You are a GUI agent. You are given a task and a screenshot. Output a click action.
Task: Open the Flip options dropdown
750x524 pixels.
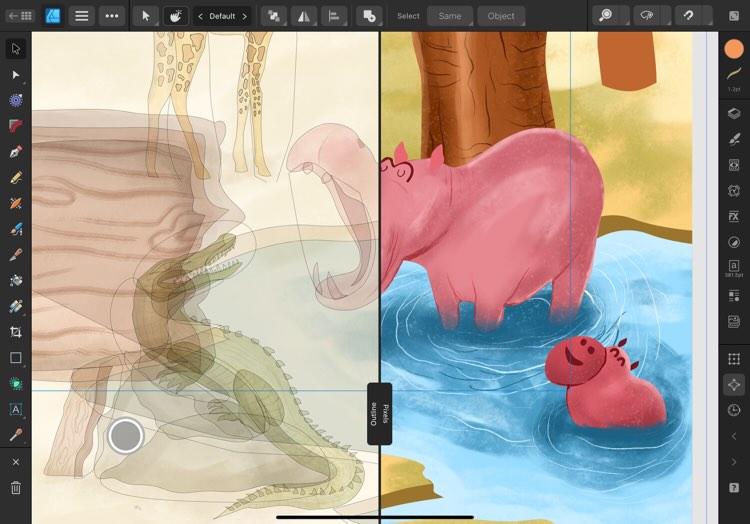point(304,16)
